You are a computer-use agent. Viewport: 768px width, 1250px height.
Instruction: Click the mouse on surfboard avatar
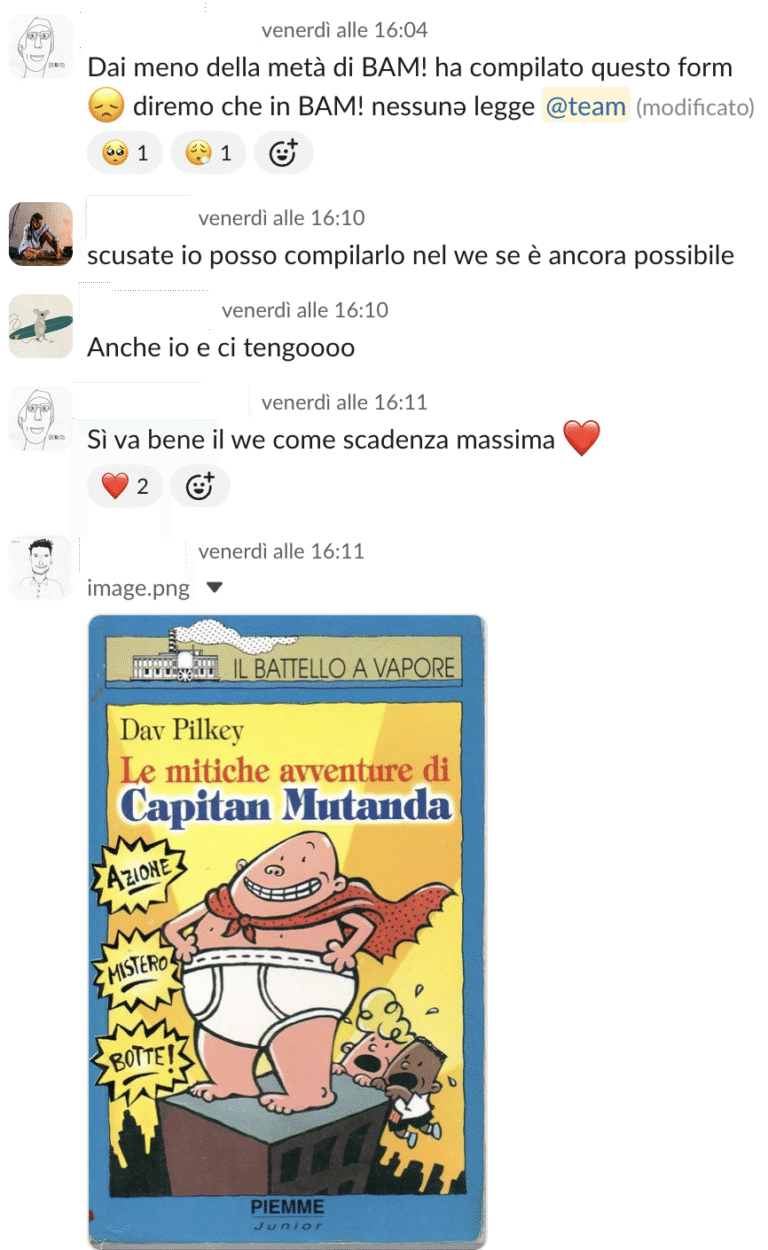click(x=41, y=326)
